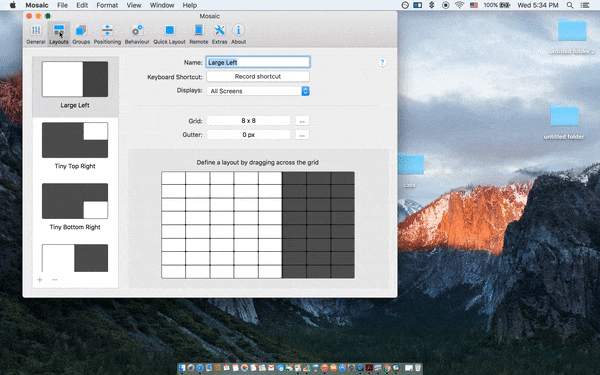Open the Remote pane

click(199, 34)
